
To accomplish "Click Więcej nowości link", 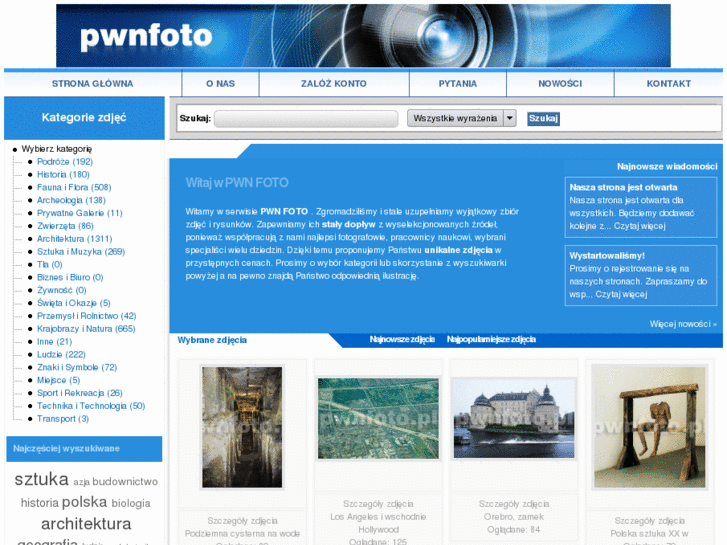I will [x=683, y=324].
